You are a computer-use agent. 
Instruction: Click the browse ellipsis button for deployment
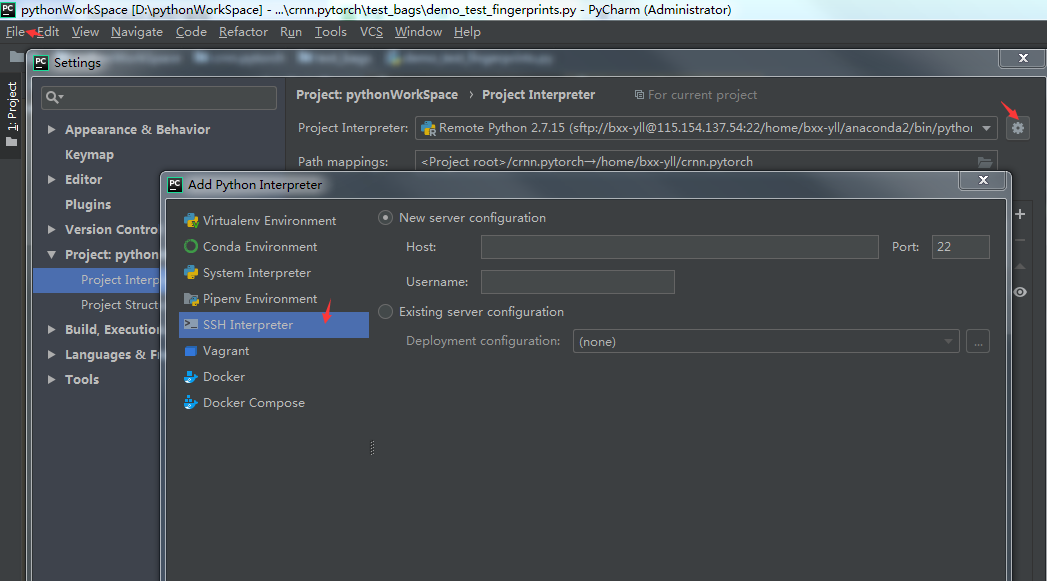click(x=978, y=341)
